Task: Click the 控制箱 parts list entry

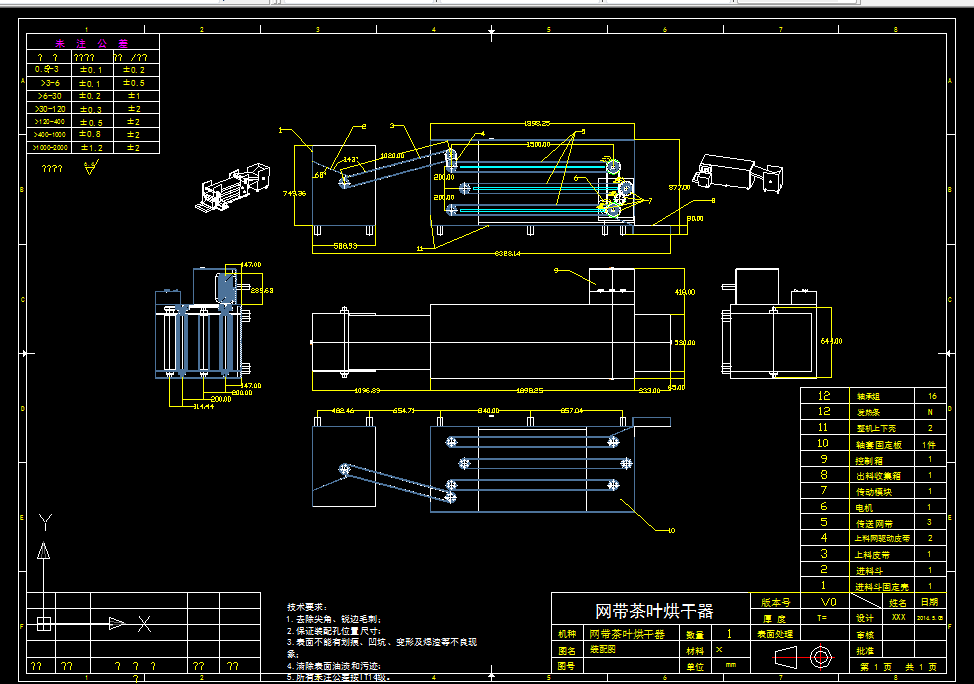Action: point(868,461)
